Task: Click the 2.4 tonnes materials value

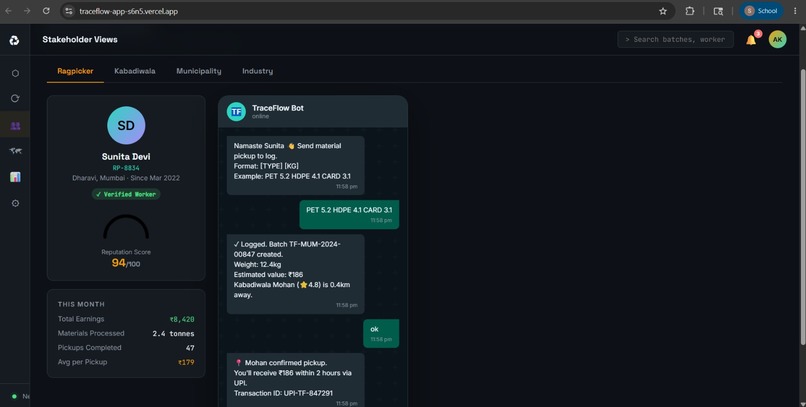Action: (173, 334)
